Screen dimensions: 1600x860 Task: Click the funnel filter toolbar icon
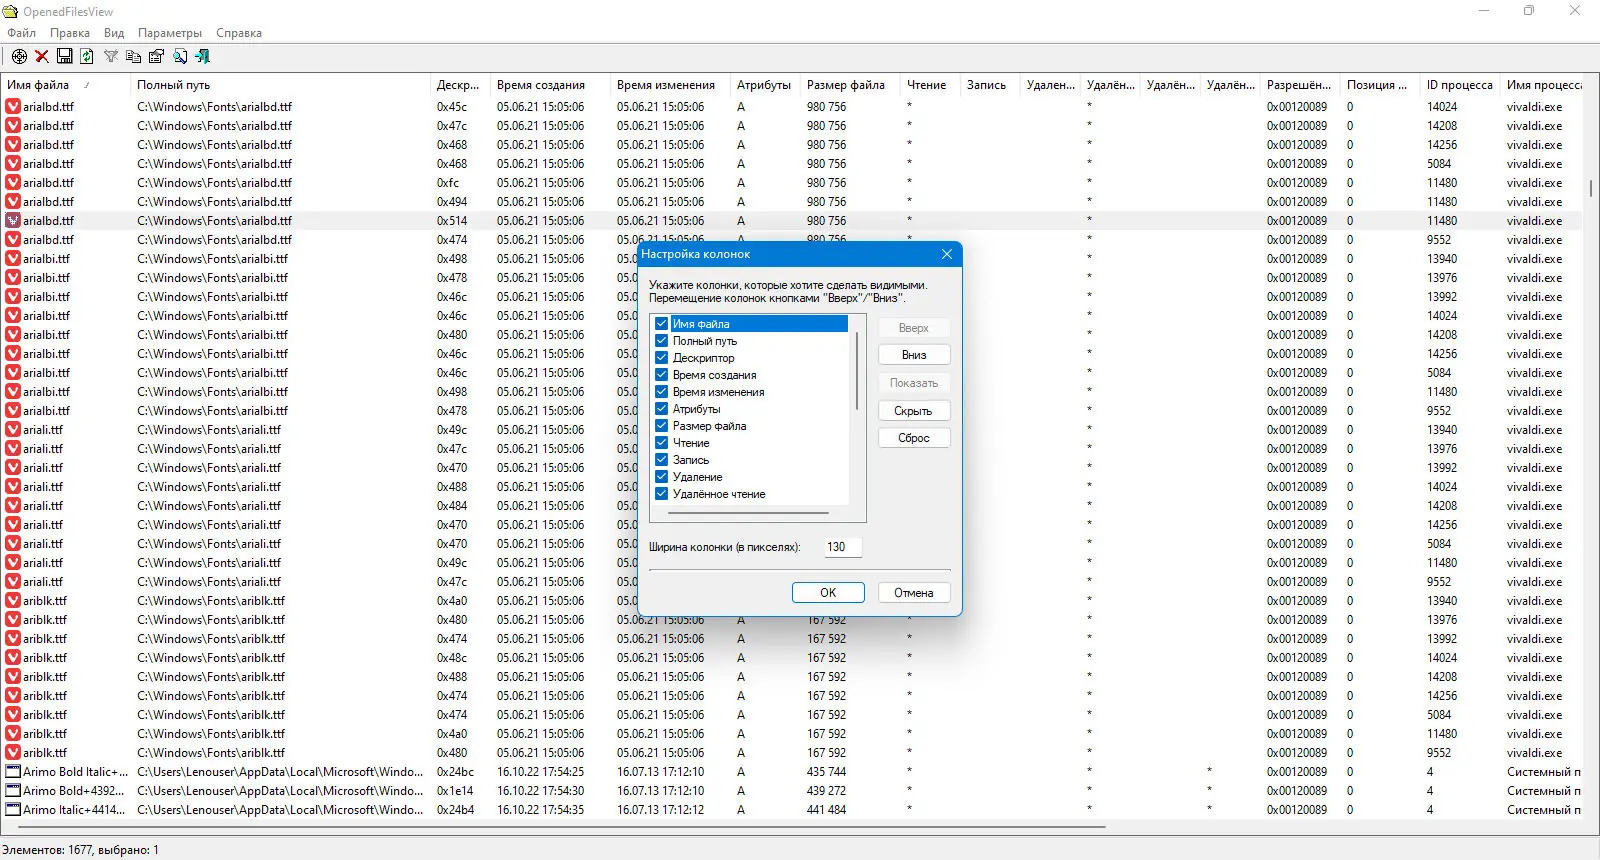(111, 56)
